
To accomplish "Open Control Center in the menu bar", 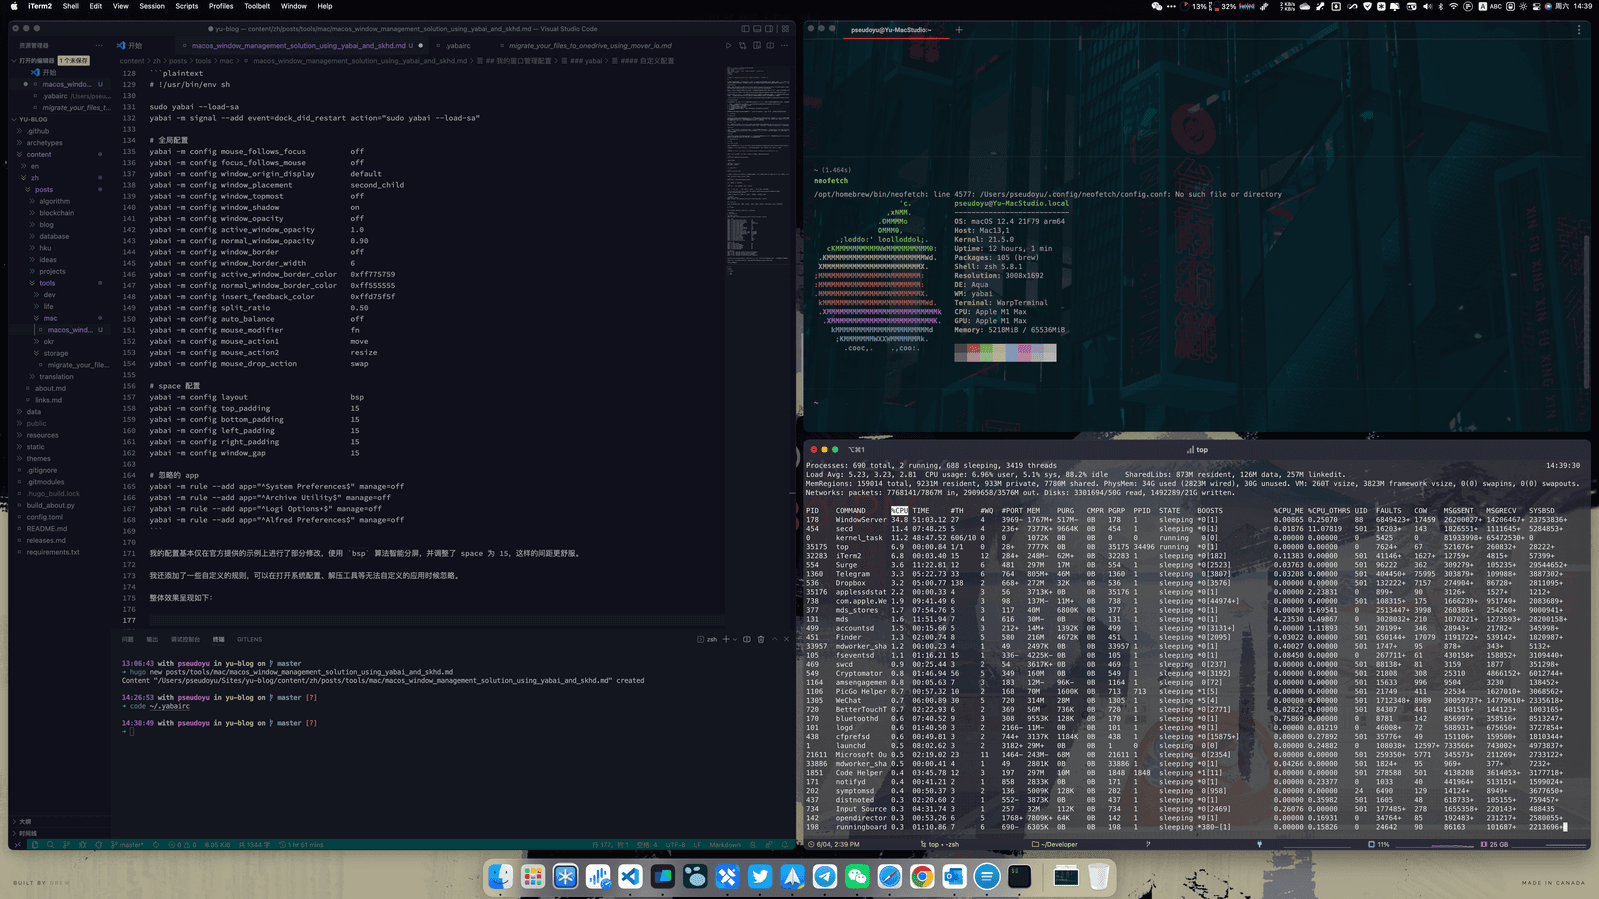I will pyautogui.click(x=1537, y=6).
